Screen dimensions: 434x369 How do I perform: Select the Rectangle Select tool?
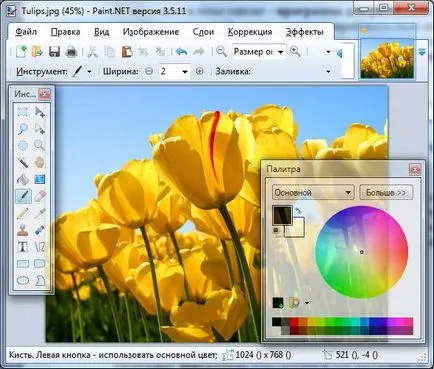[23, 112]
